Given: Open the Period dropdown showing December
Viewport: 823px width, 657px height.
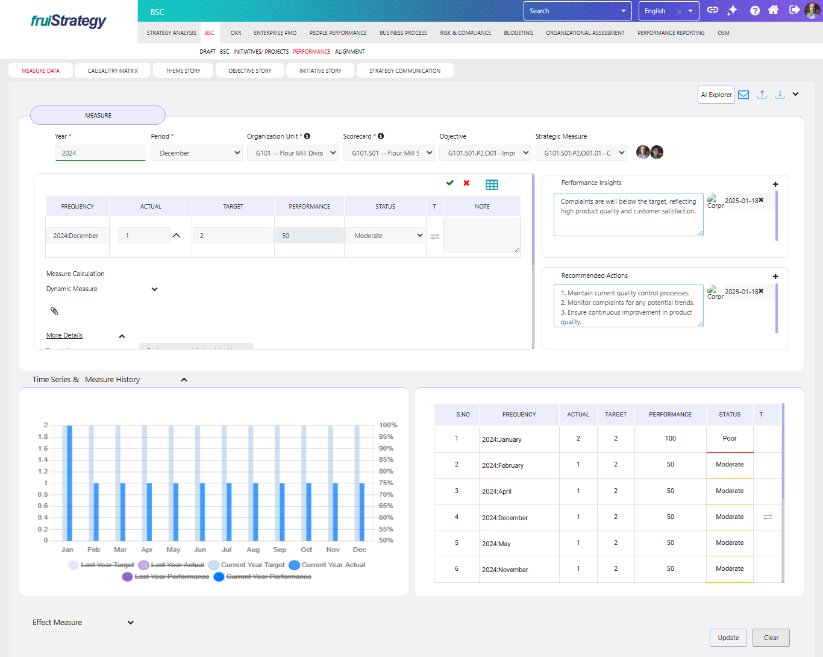Looking at the screenshot, I should click(x=196, y=153).
